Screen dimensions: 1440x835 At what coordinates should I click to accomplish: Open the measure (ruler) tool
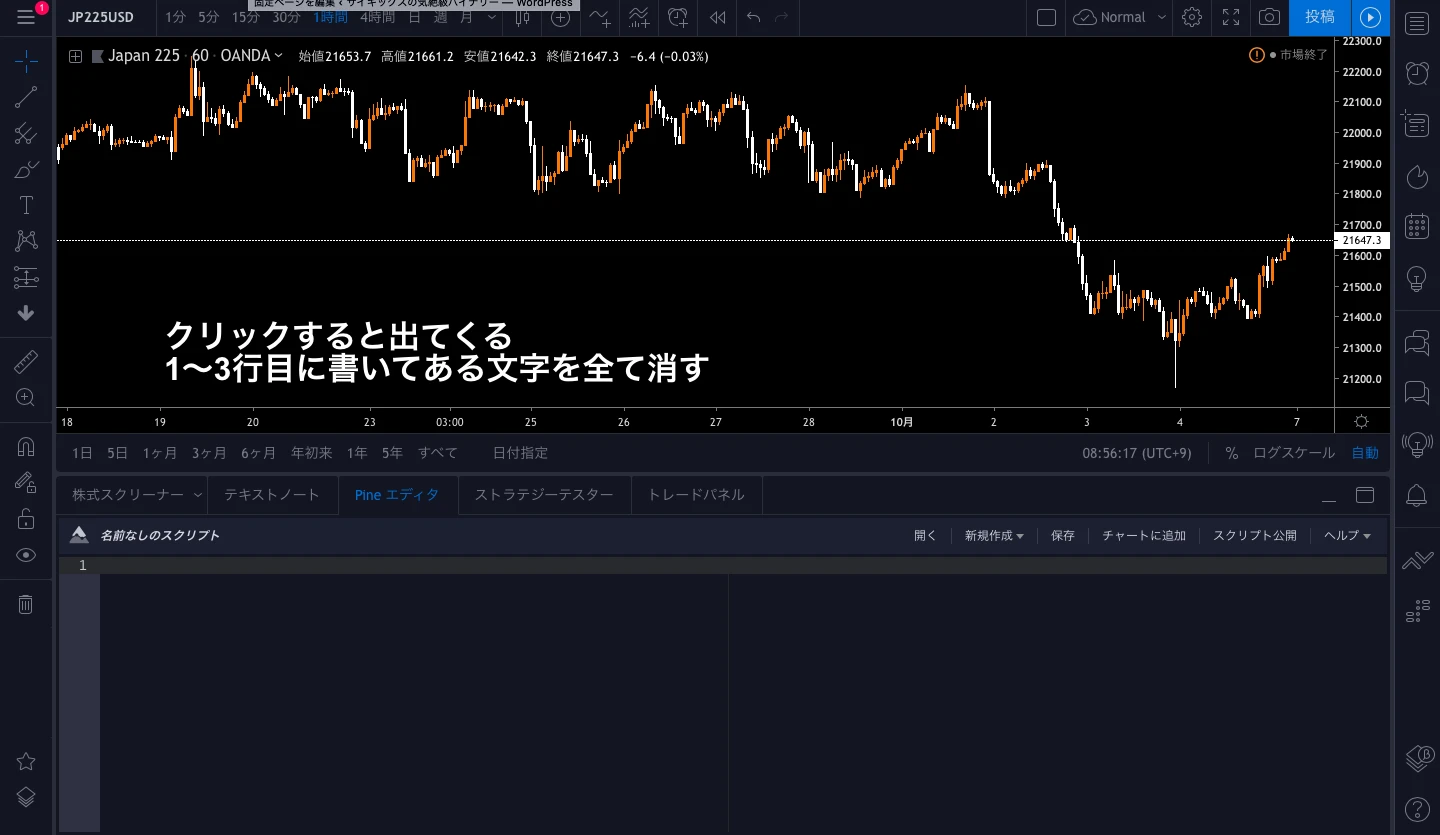(x=25, y=361)
